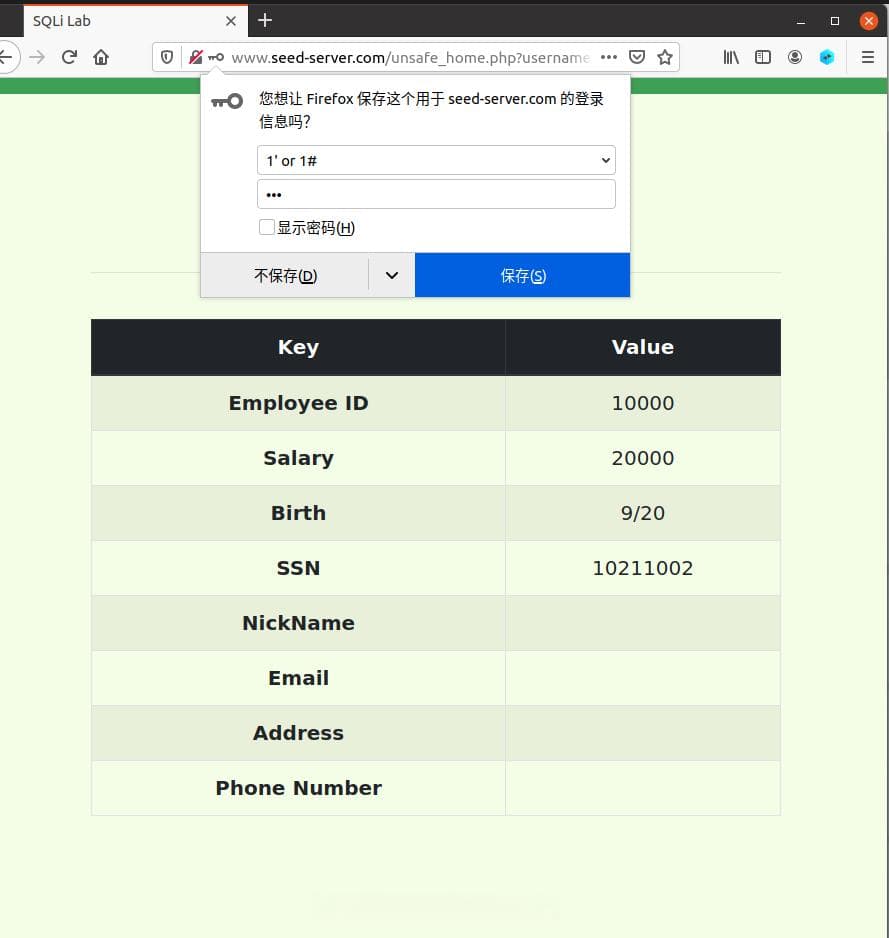Click the insecure connection lock icon
The width and height of the screenshot is (889, 938).
196,57
